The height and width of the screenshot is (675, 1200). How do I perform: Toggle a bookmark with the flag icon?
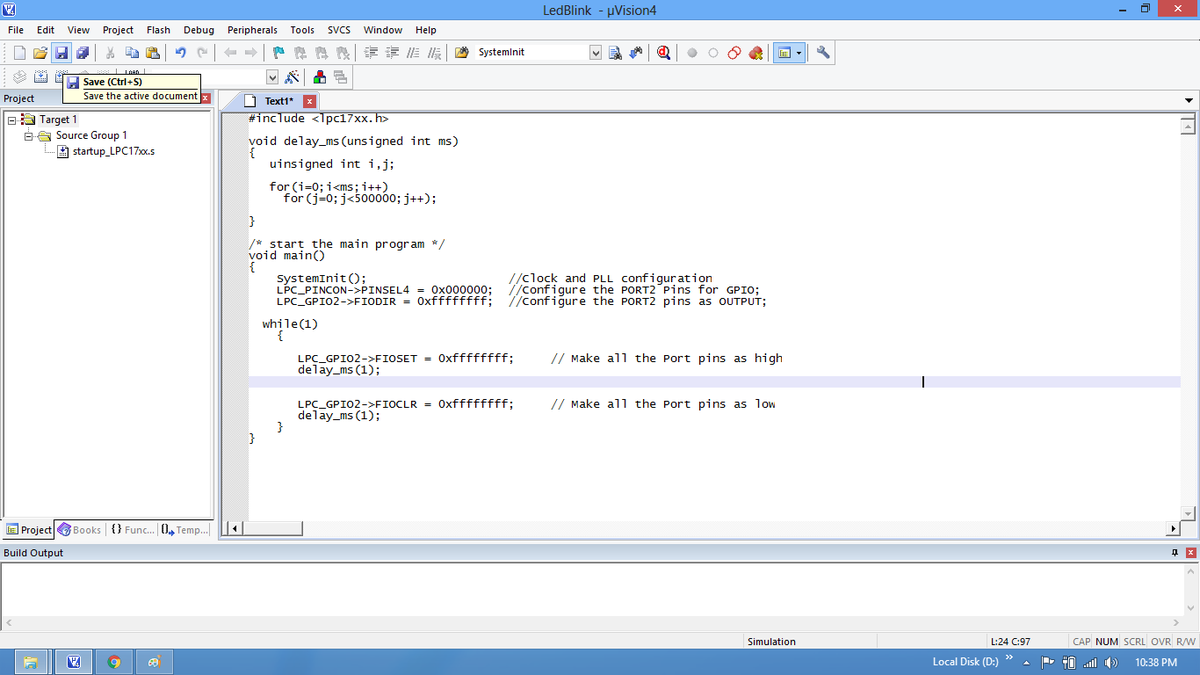pyautogui.click(x=279, y=52)
